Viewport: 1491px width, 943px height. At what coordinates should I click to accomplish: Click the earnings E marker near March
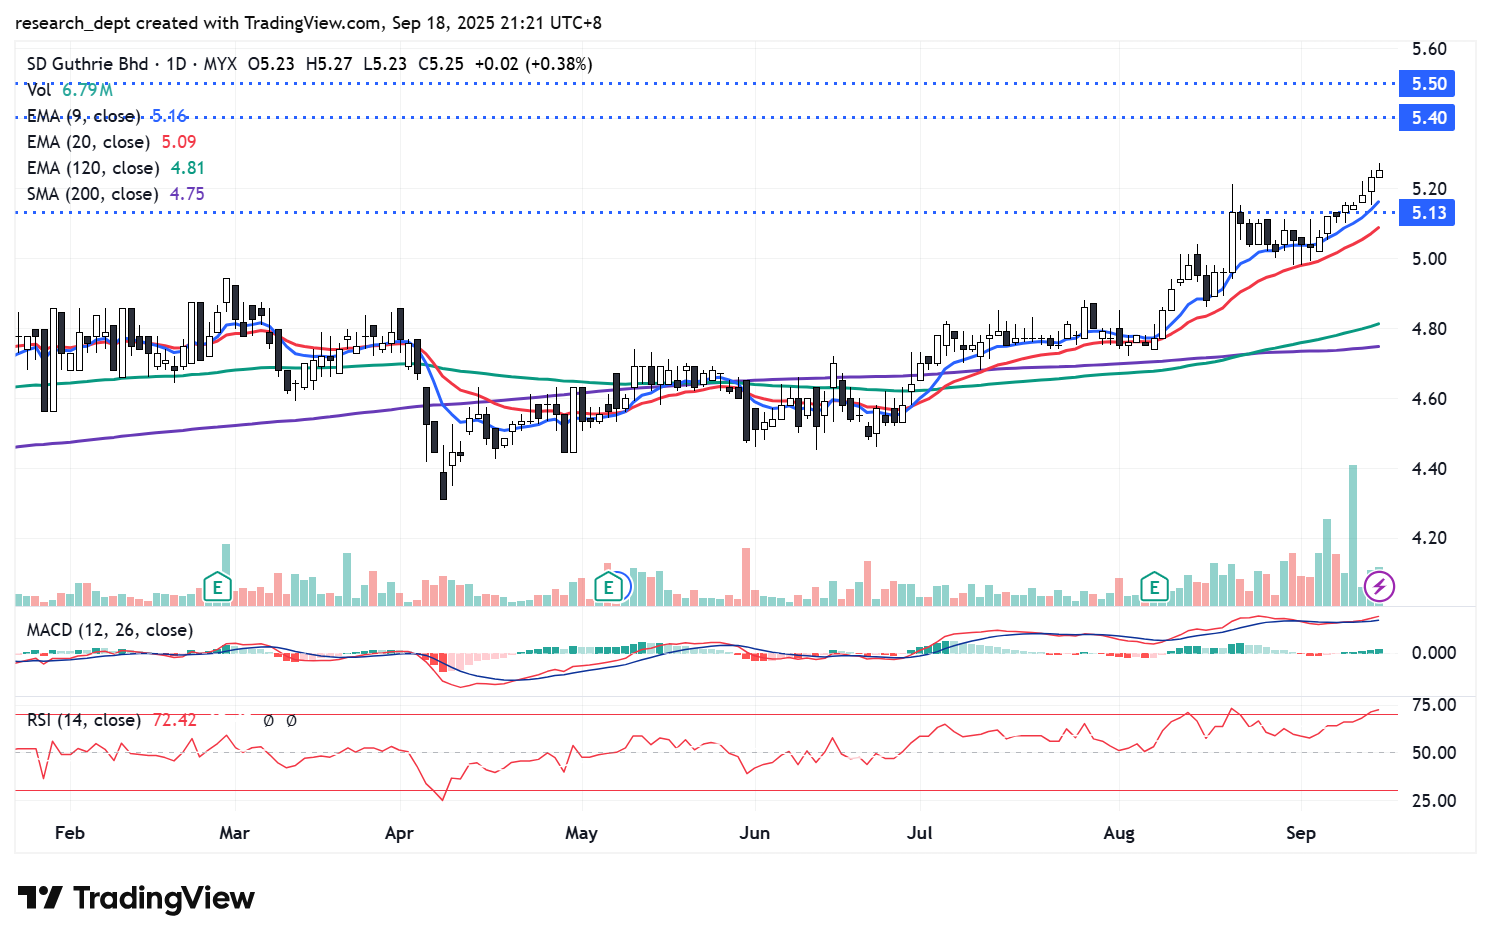pos(217,587)
